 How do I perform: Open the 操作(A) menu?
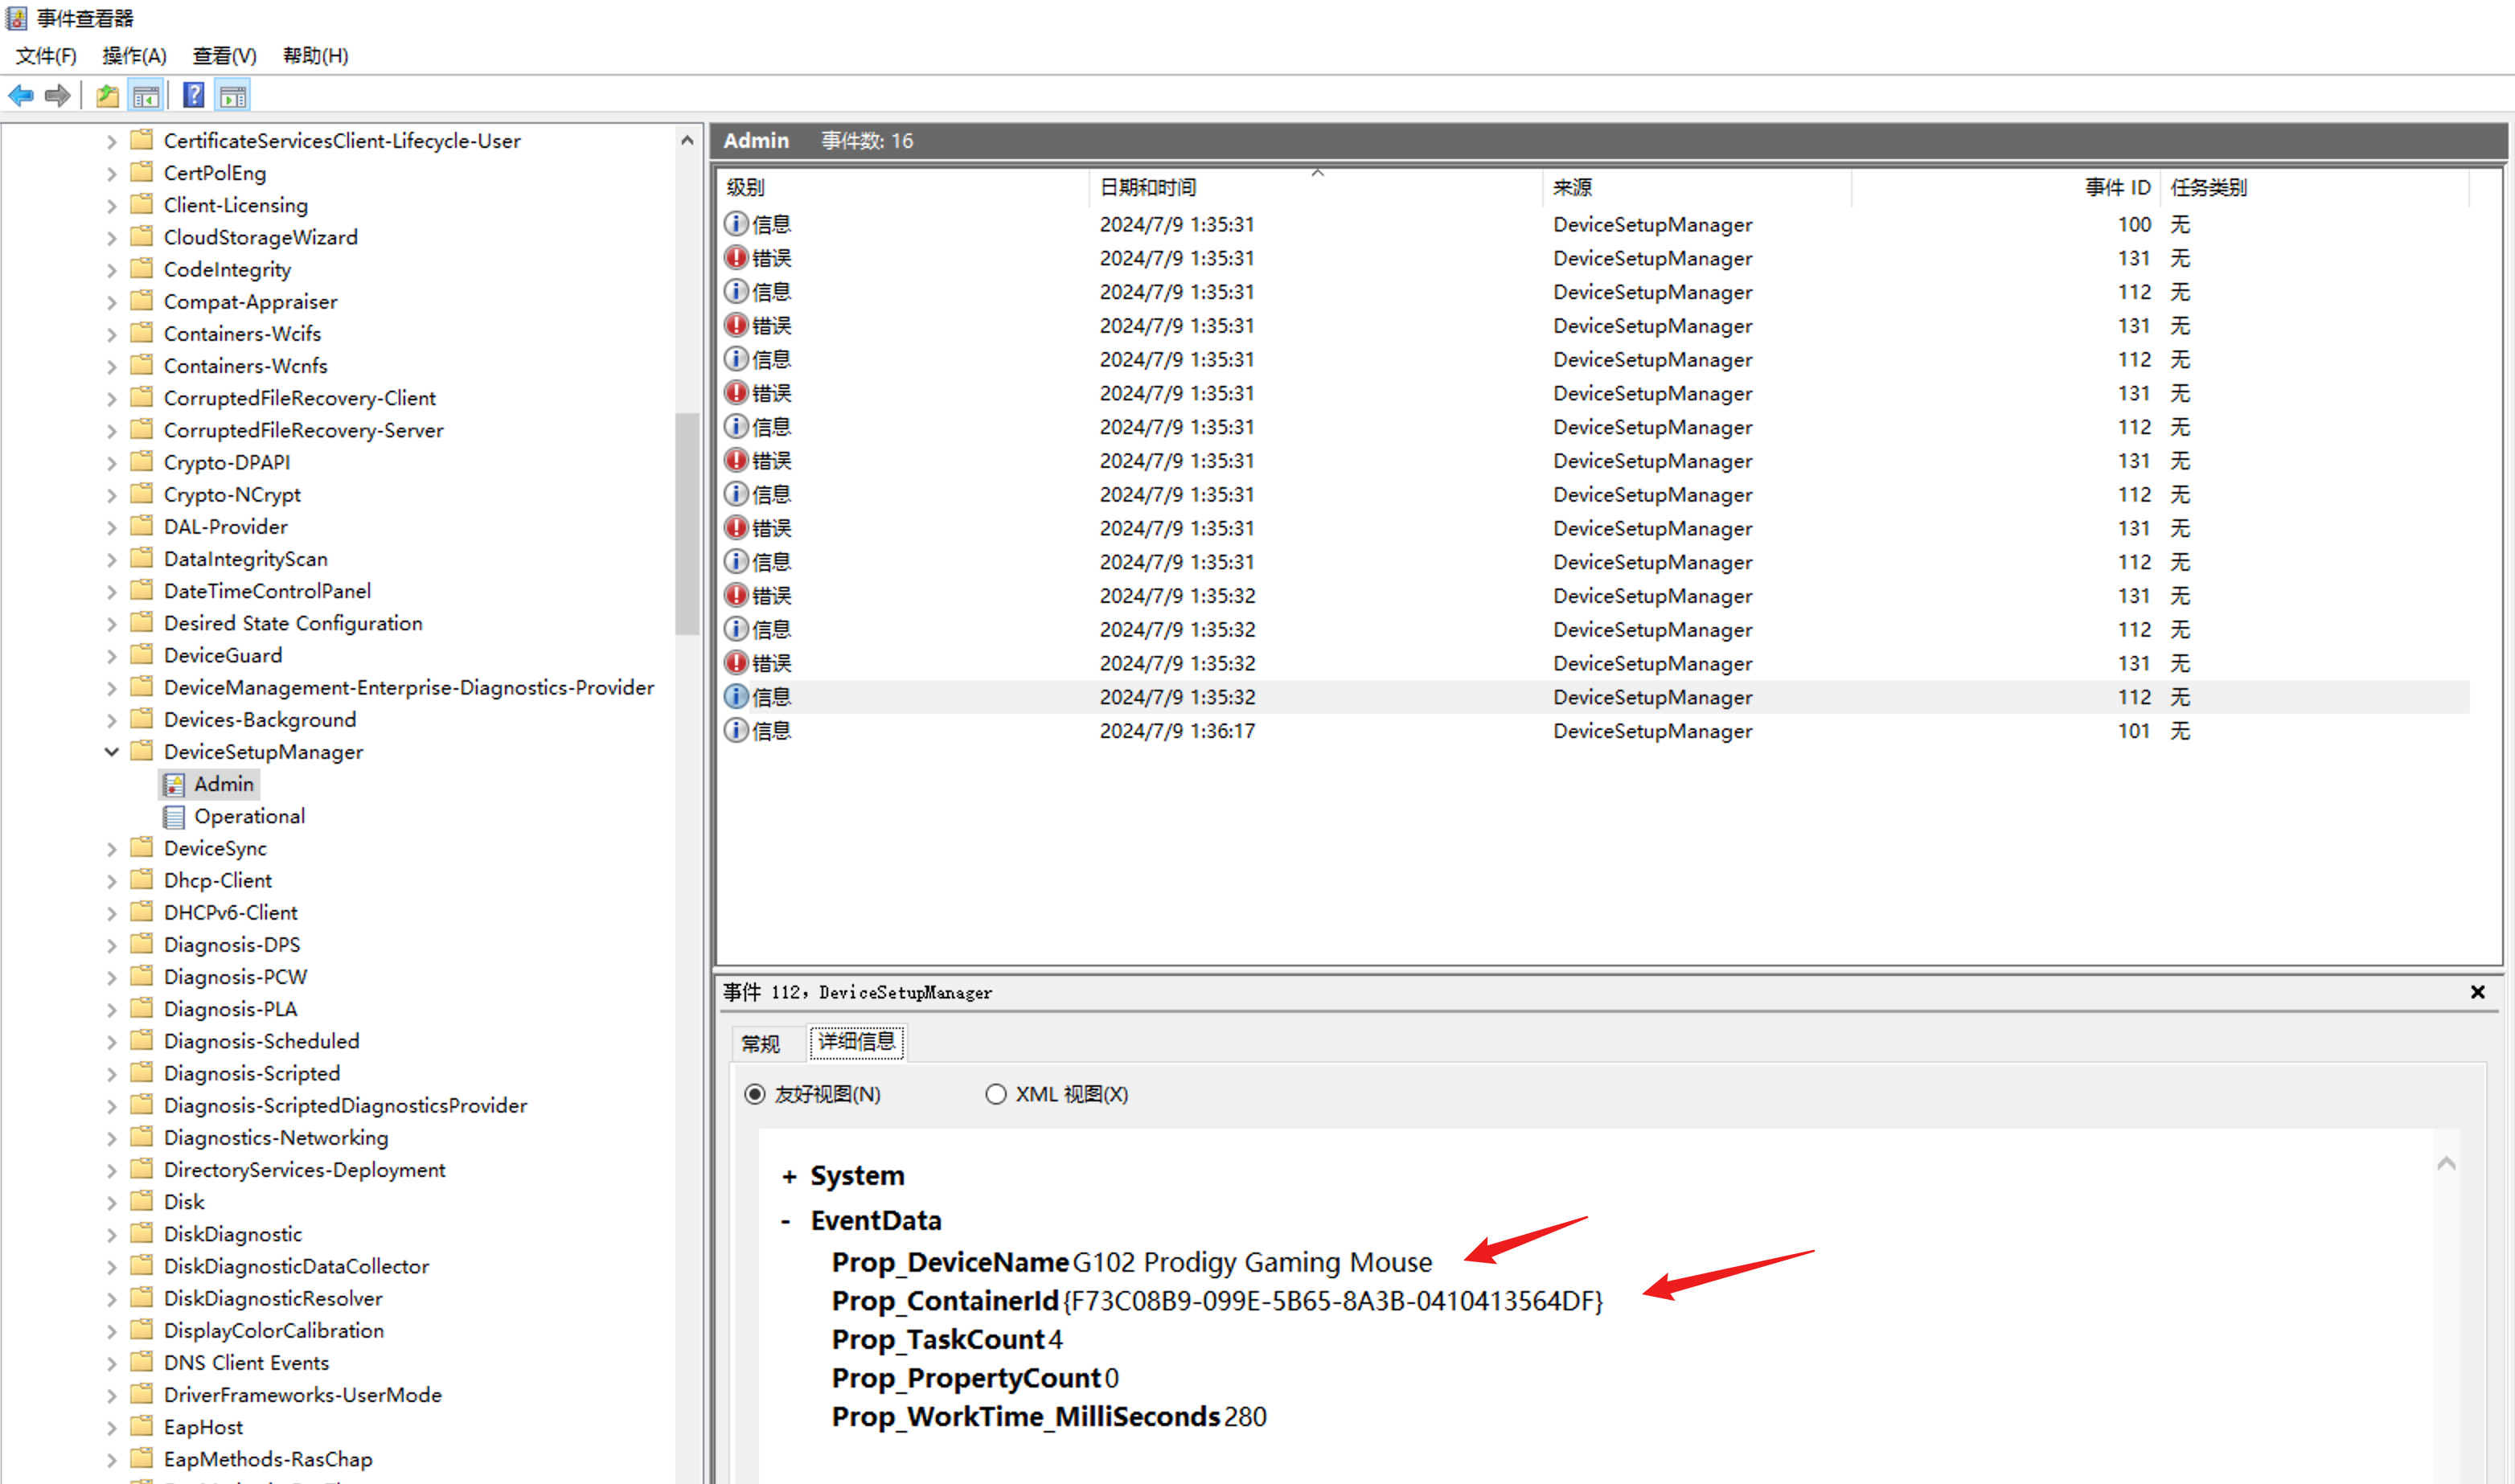point(134,56)
